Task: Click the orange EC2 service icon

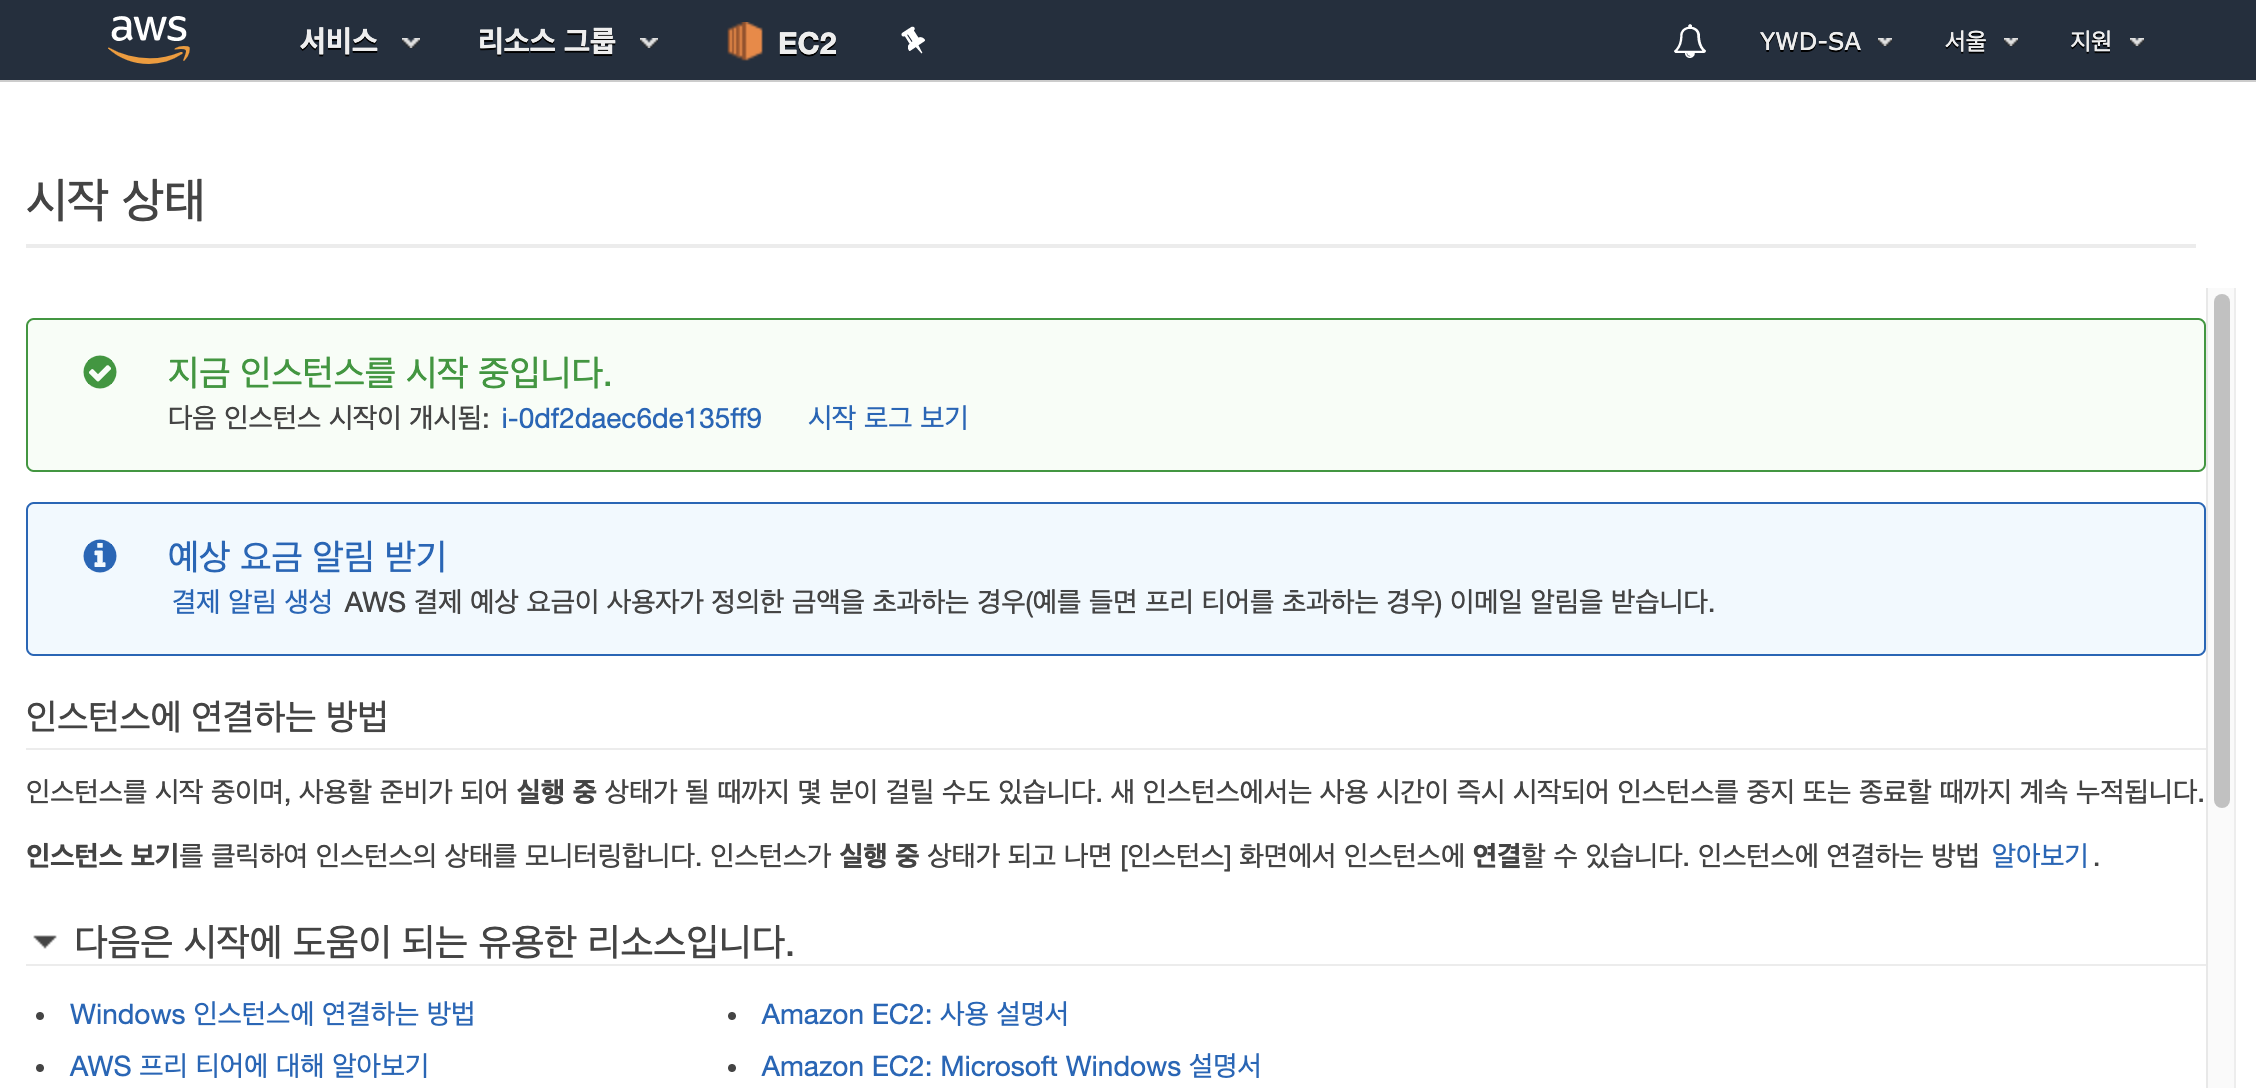Action: (744, 41)
